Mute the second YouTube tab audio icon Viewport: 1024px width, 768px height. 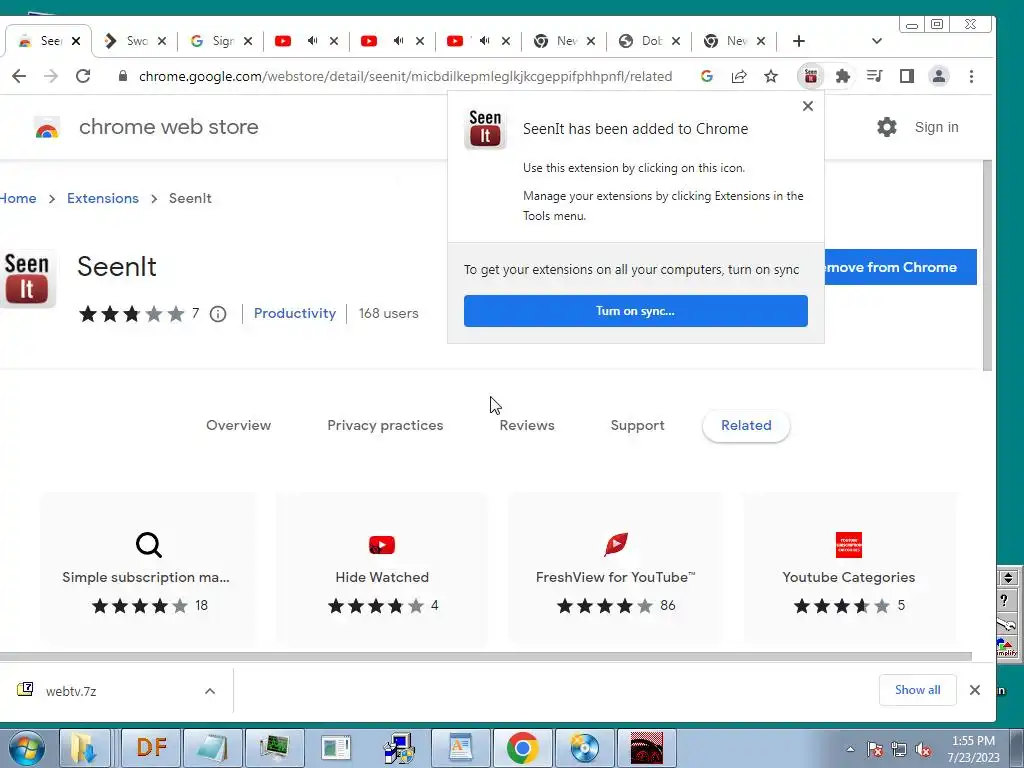[398, 40]
